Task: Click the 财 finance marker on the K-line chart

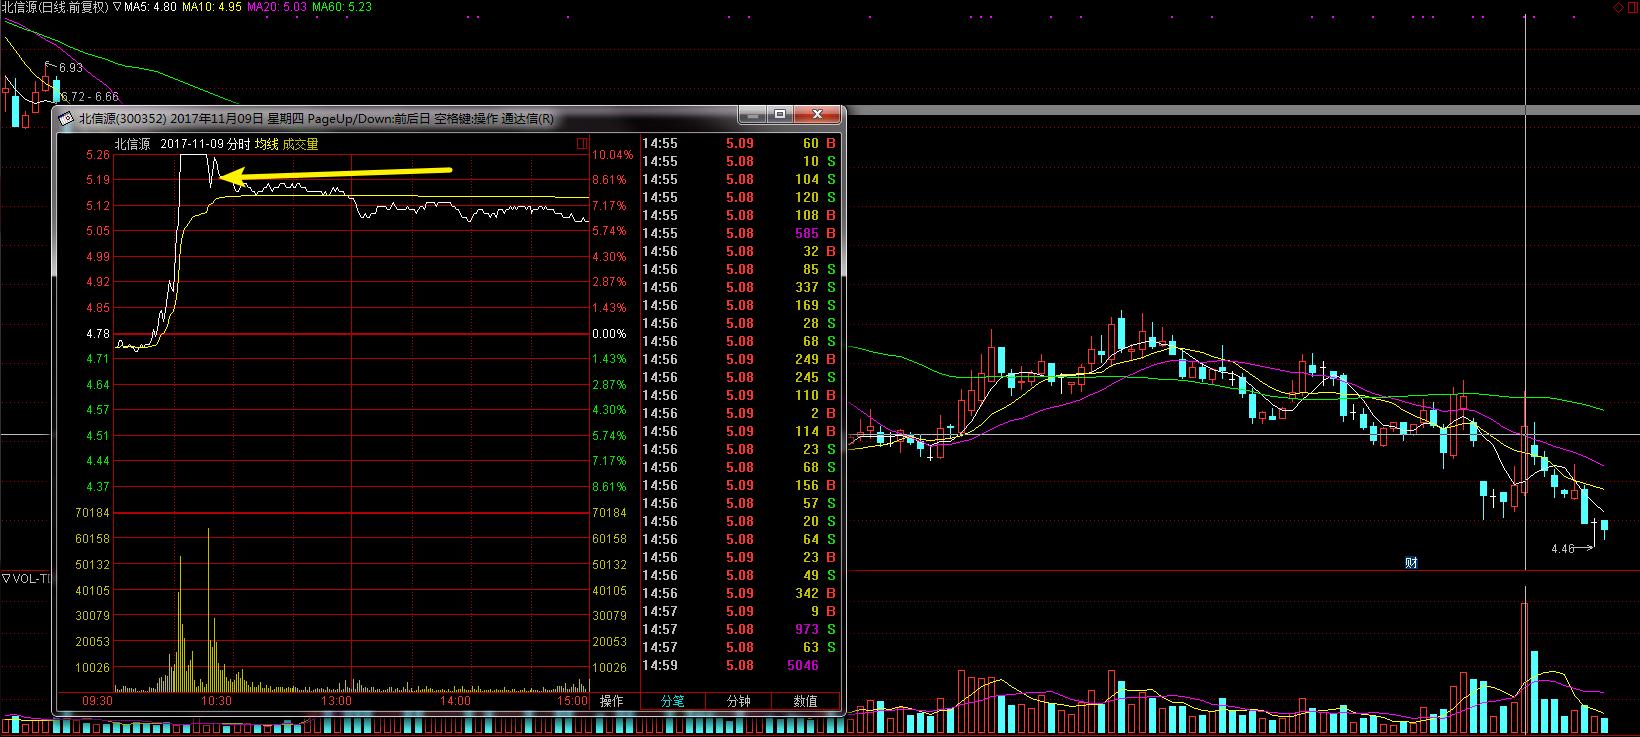Action: point(1411,563)
